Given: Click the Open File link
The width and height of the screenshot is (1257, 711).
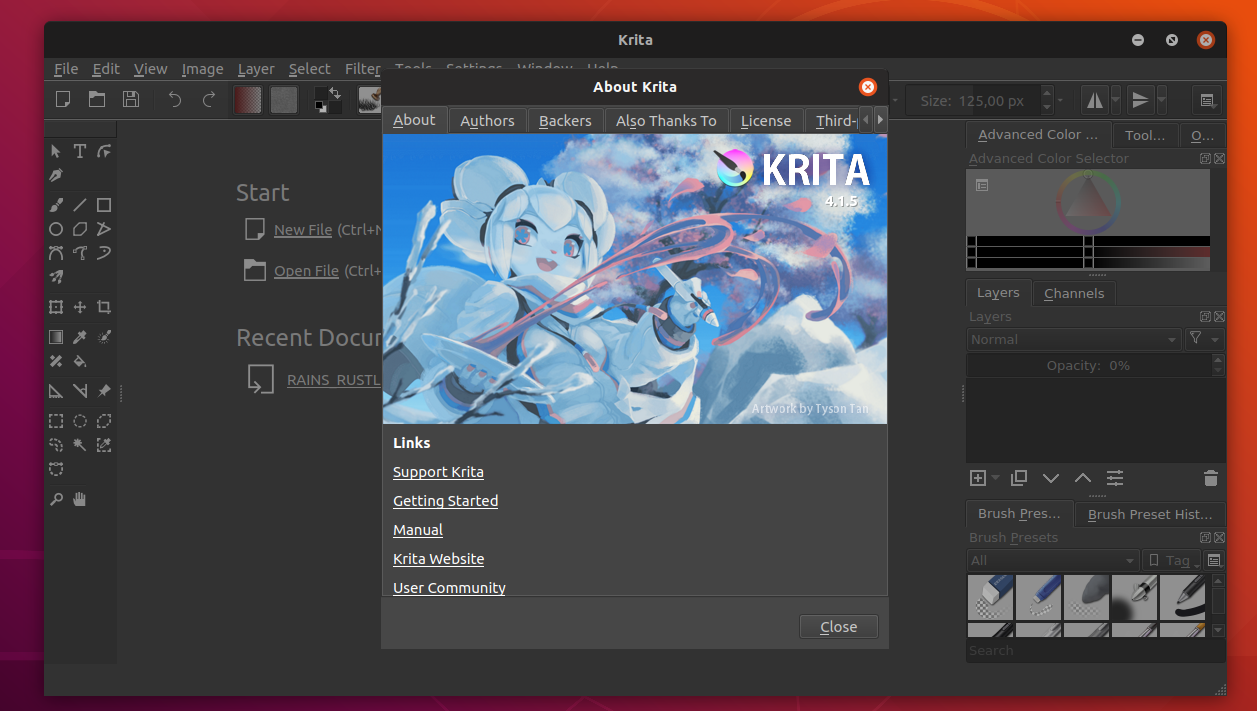Looking at the screenshot, I should (x=306, y=271).
